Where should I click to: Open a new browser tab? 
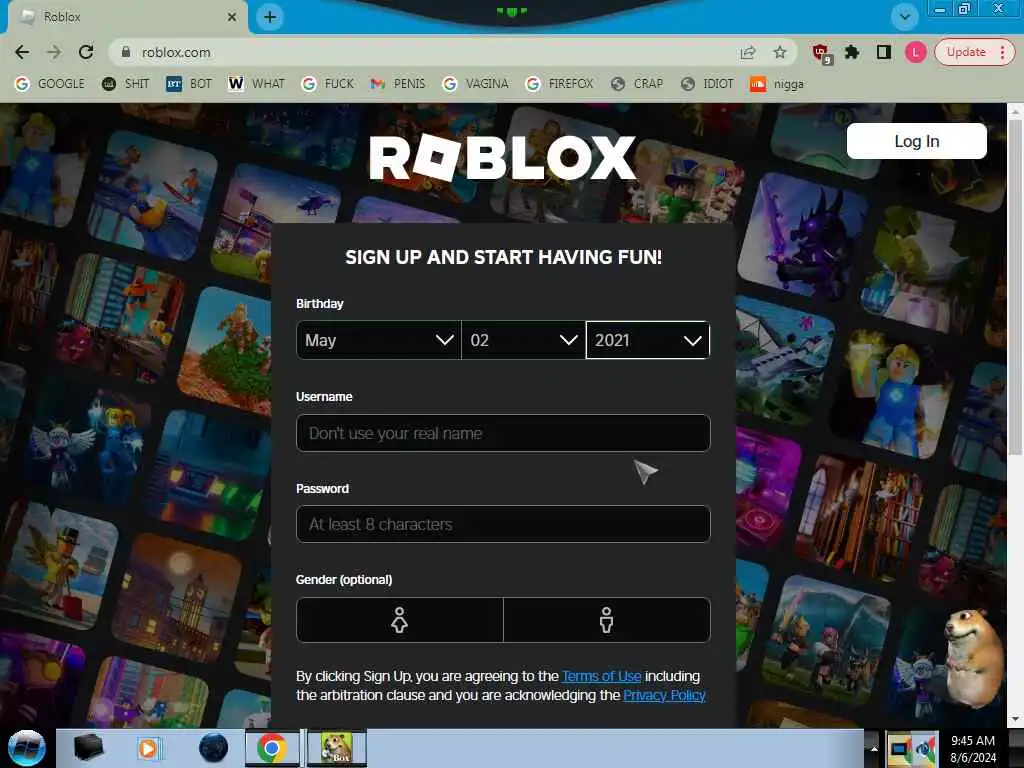pyautogui.click(x=270, y=17)
